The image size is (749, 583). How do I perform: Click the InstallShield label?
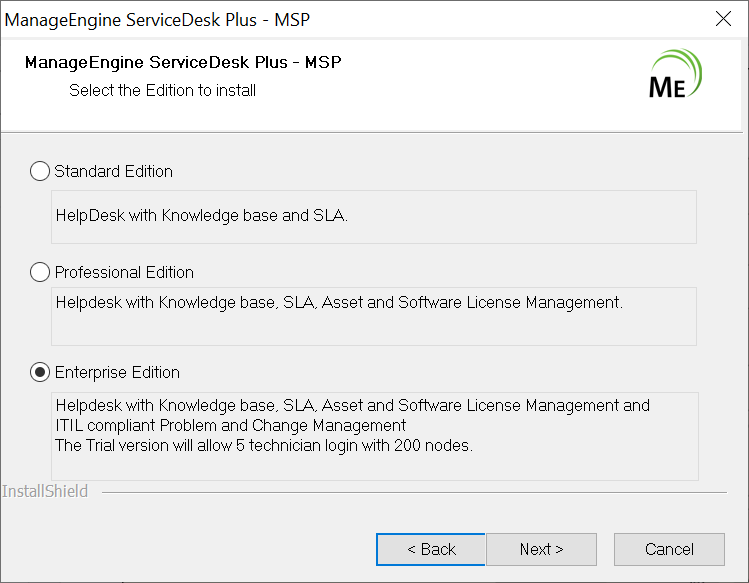(45, 491)
